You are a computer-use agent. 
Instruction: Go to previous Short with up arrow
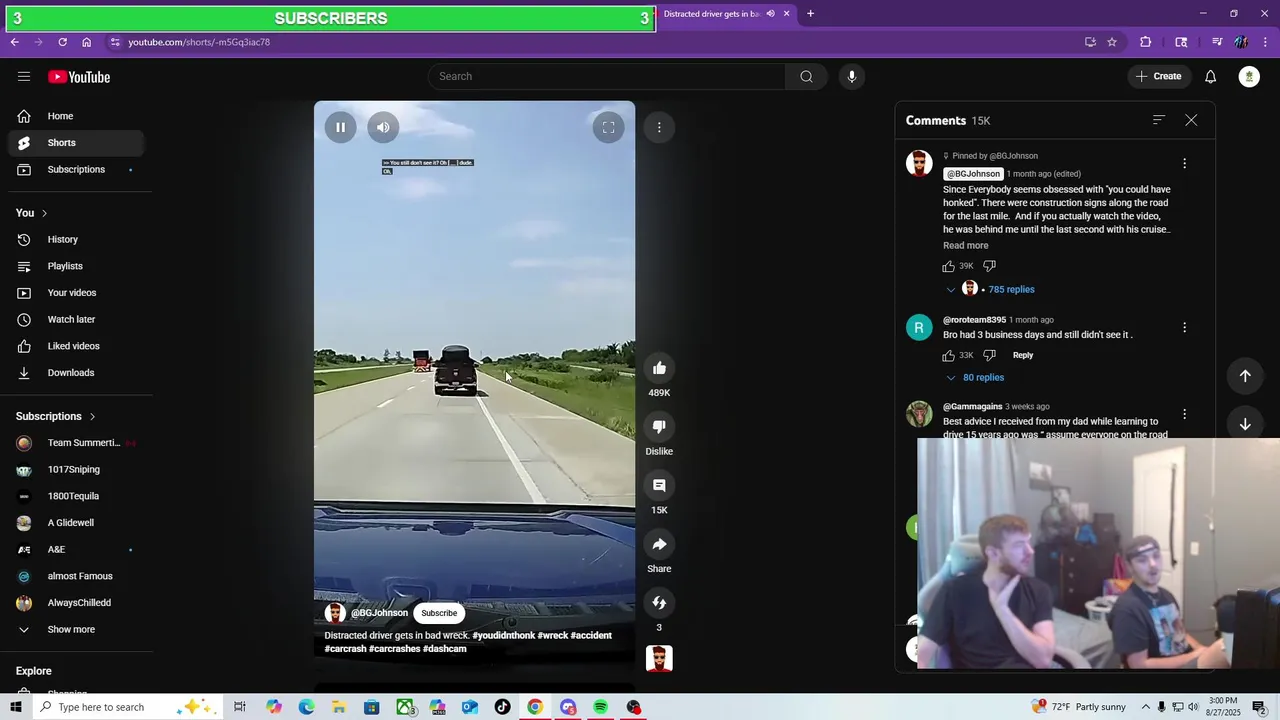(1245, 376)
